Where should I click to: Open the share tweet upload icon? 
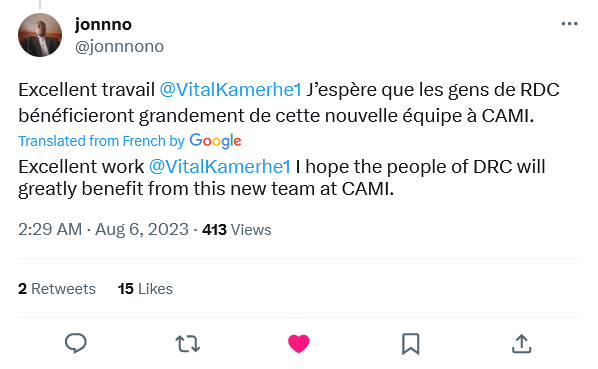[521, 343]
